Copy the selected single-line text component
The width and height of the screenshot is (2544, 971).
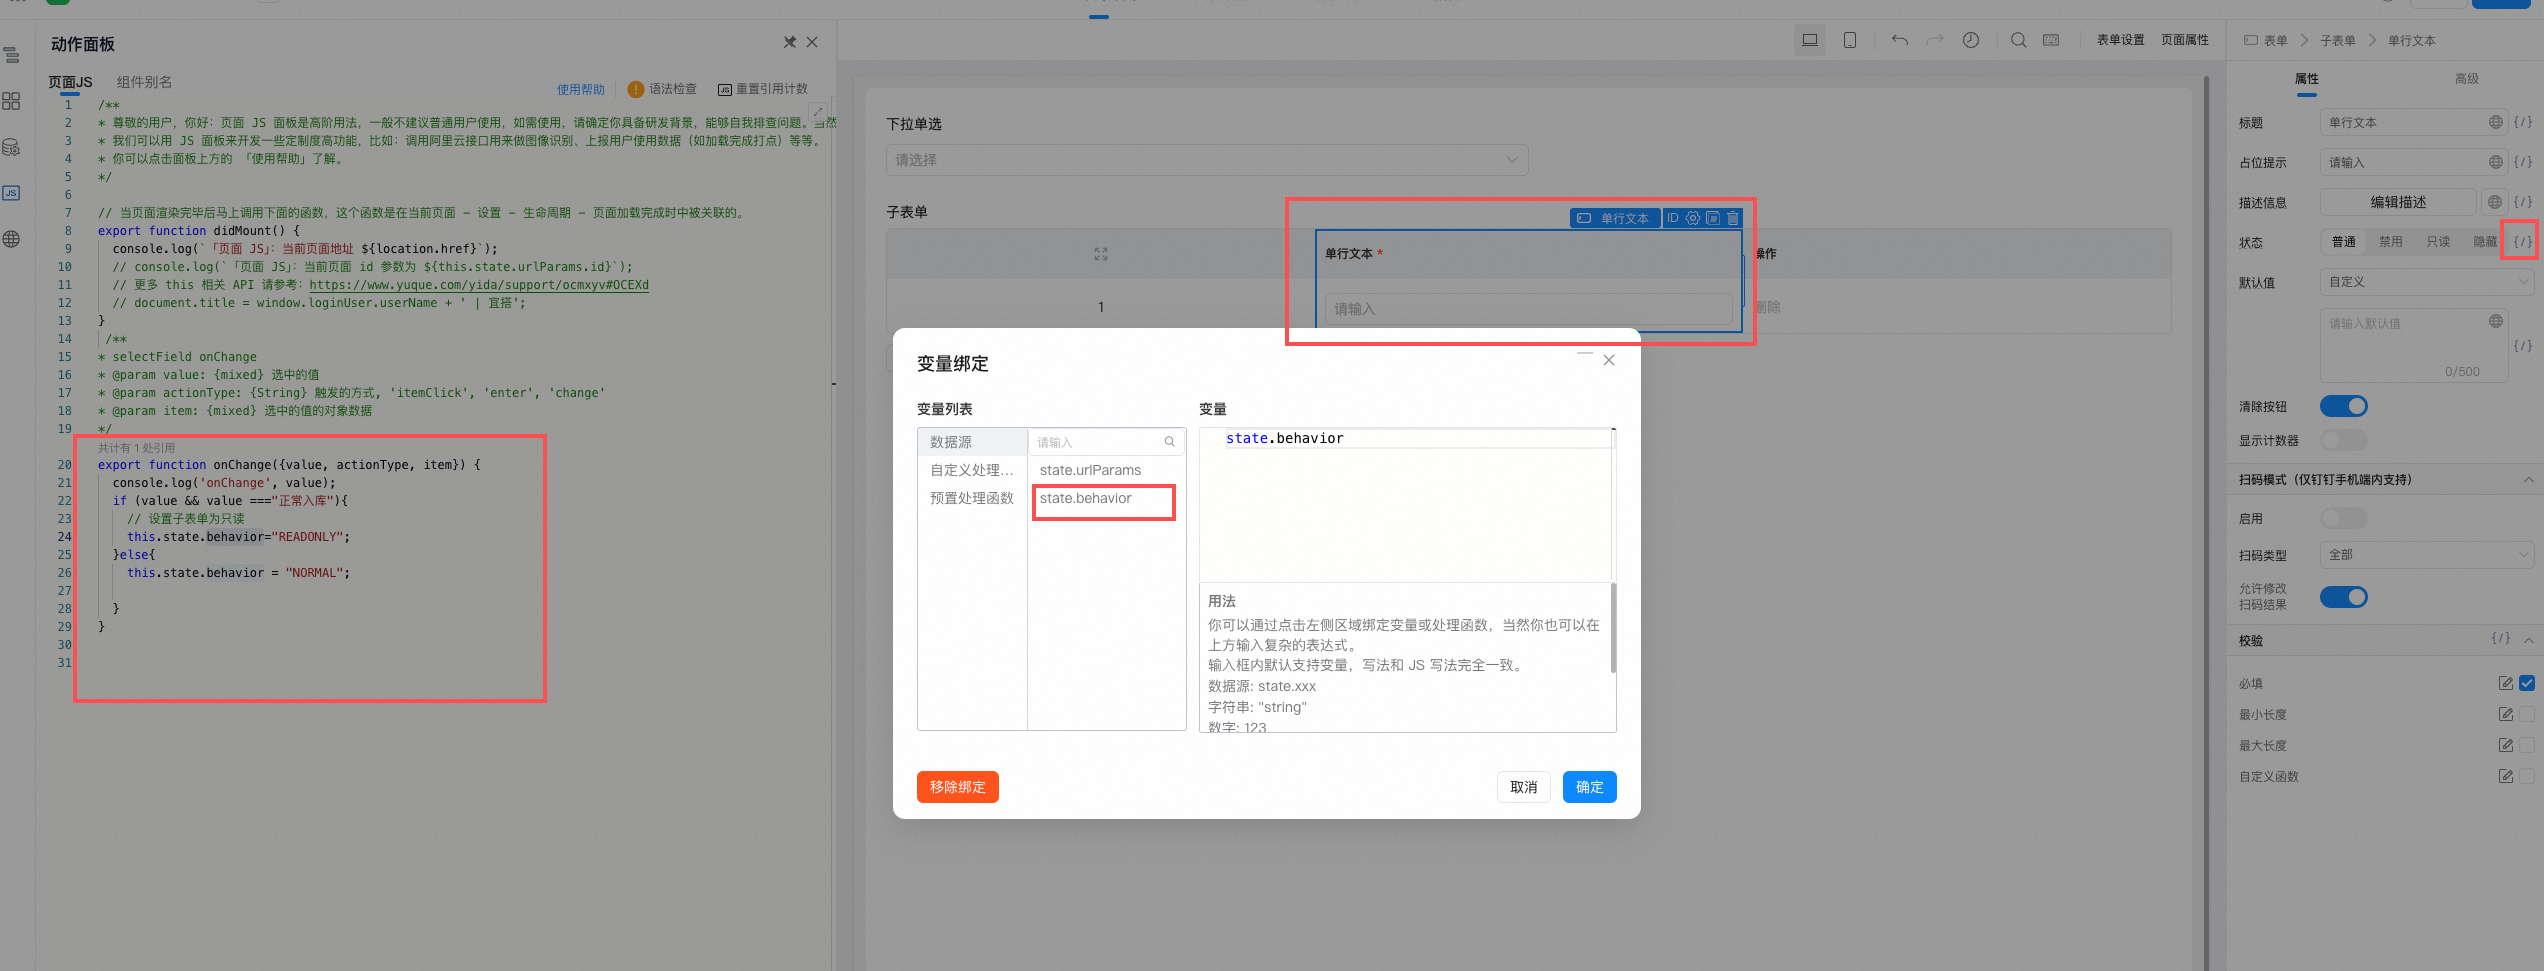tap(1713, 218)
